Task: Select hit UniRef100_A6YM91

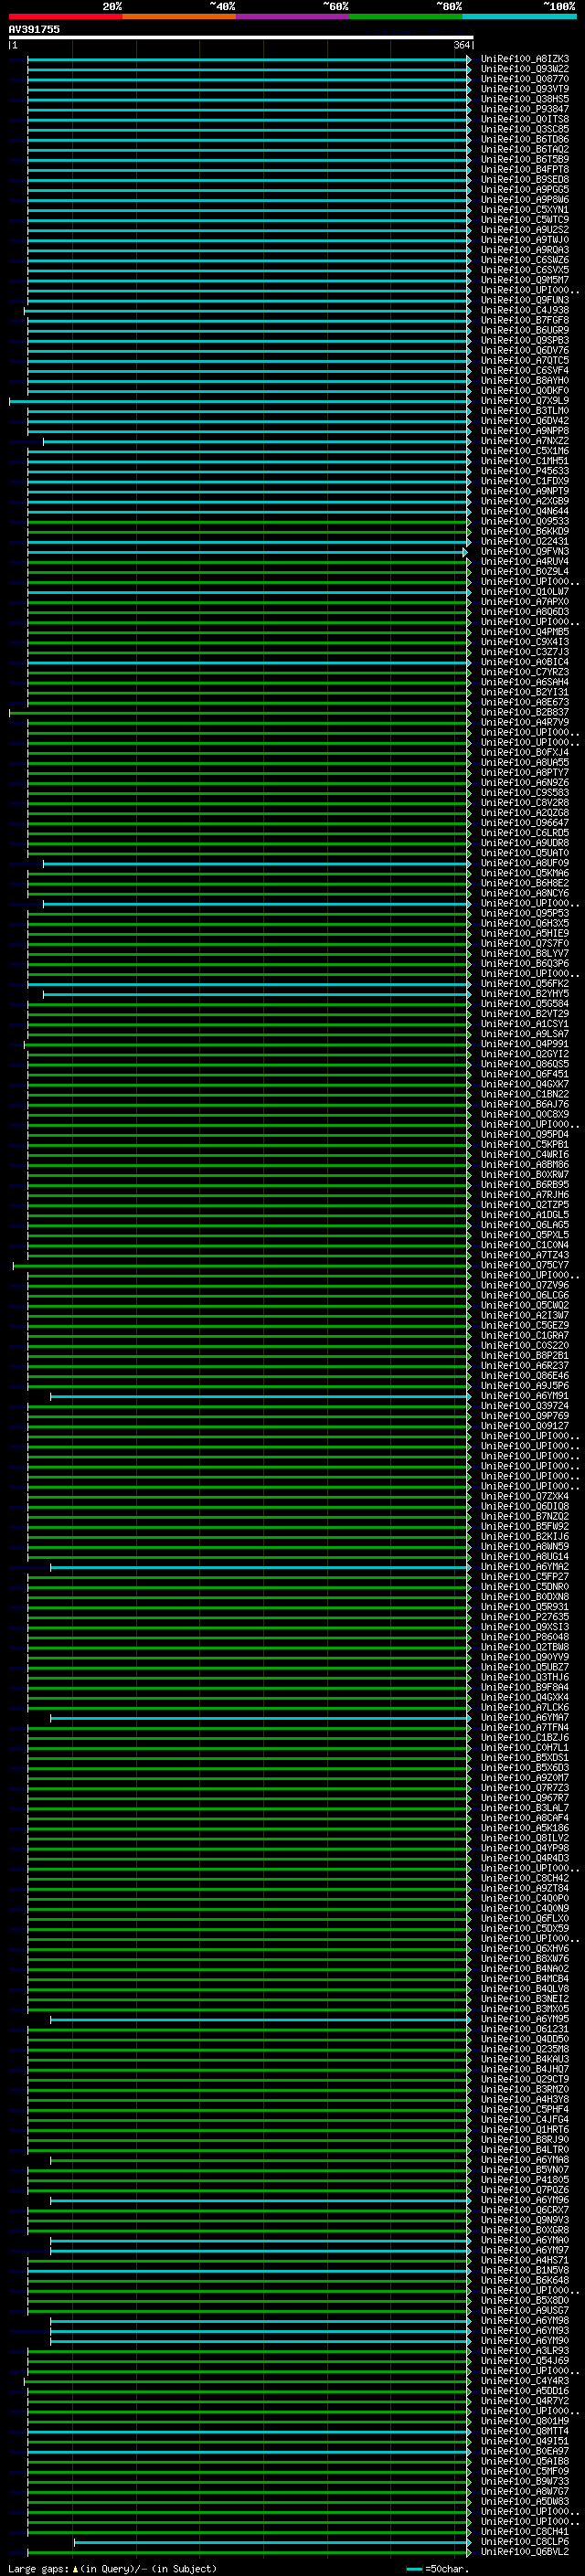Action: (525, 1397)
